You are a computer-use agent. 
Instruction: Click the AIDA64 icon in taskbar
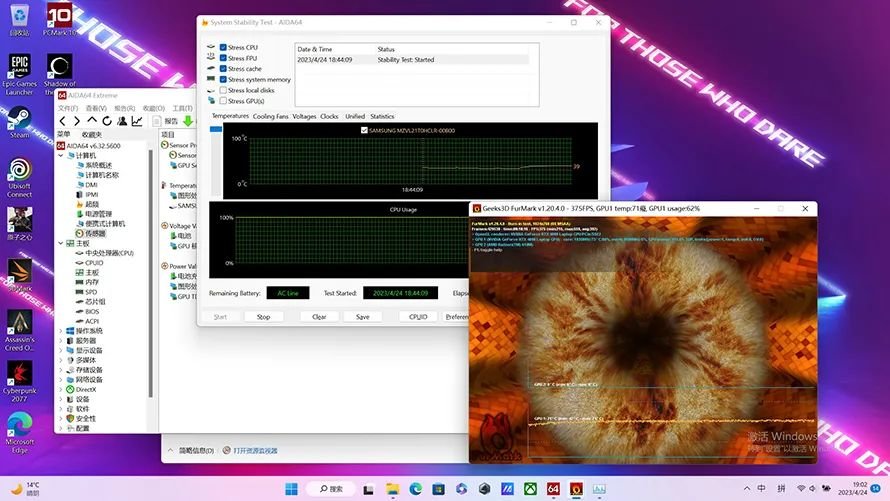(553, 488)
